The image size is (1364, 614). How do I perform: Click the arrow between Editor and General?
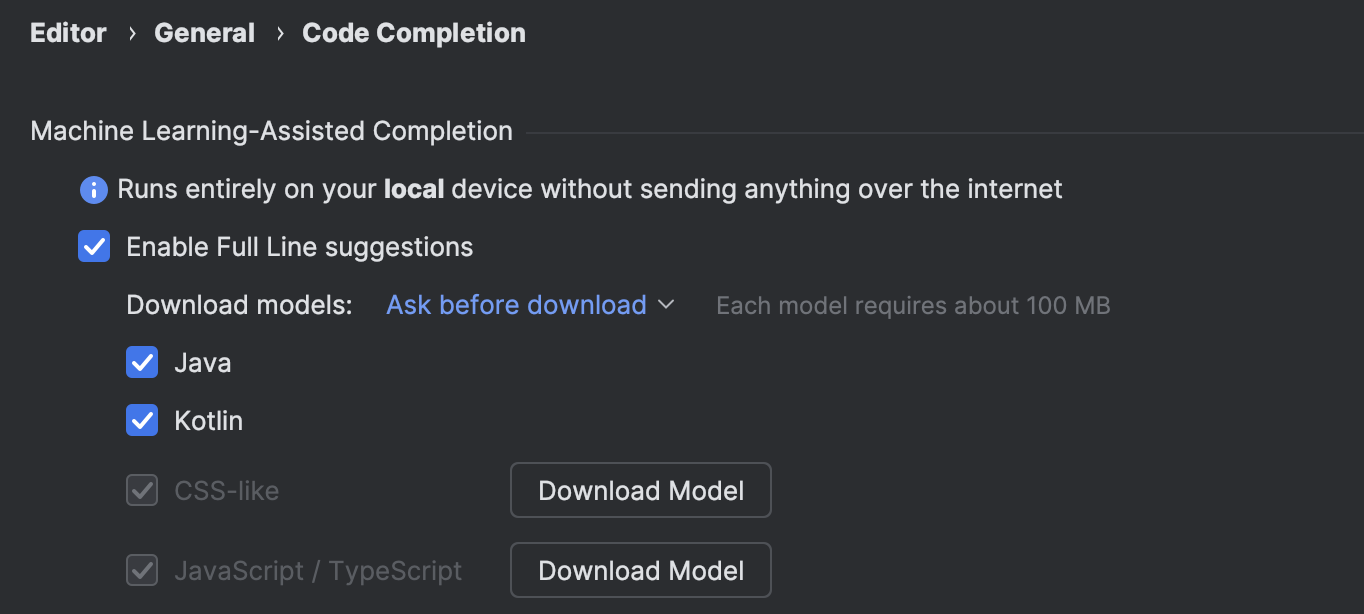(131, 33)
